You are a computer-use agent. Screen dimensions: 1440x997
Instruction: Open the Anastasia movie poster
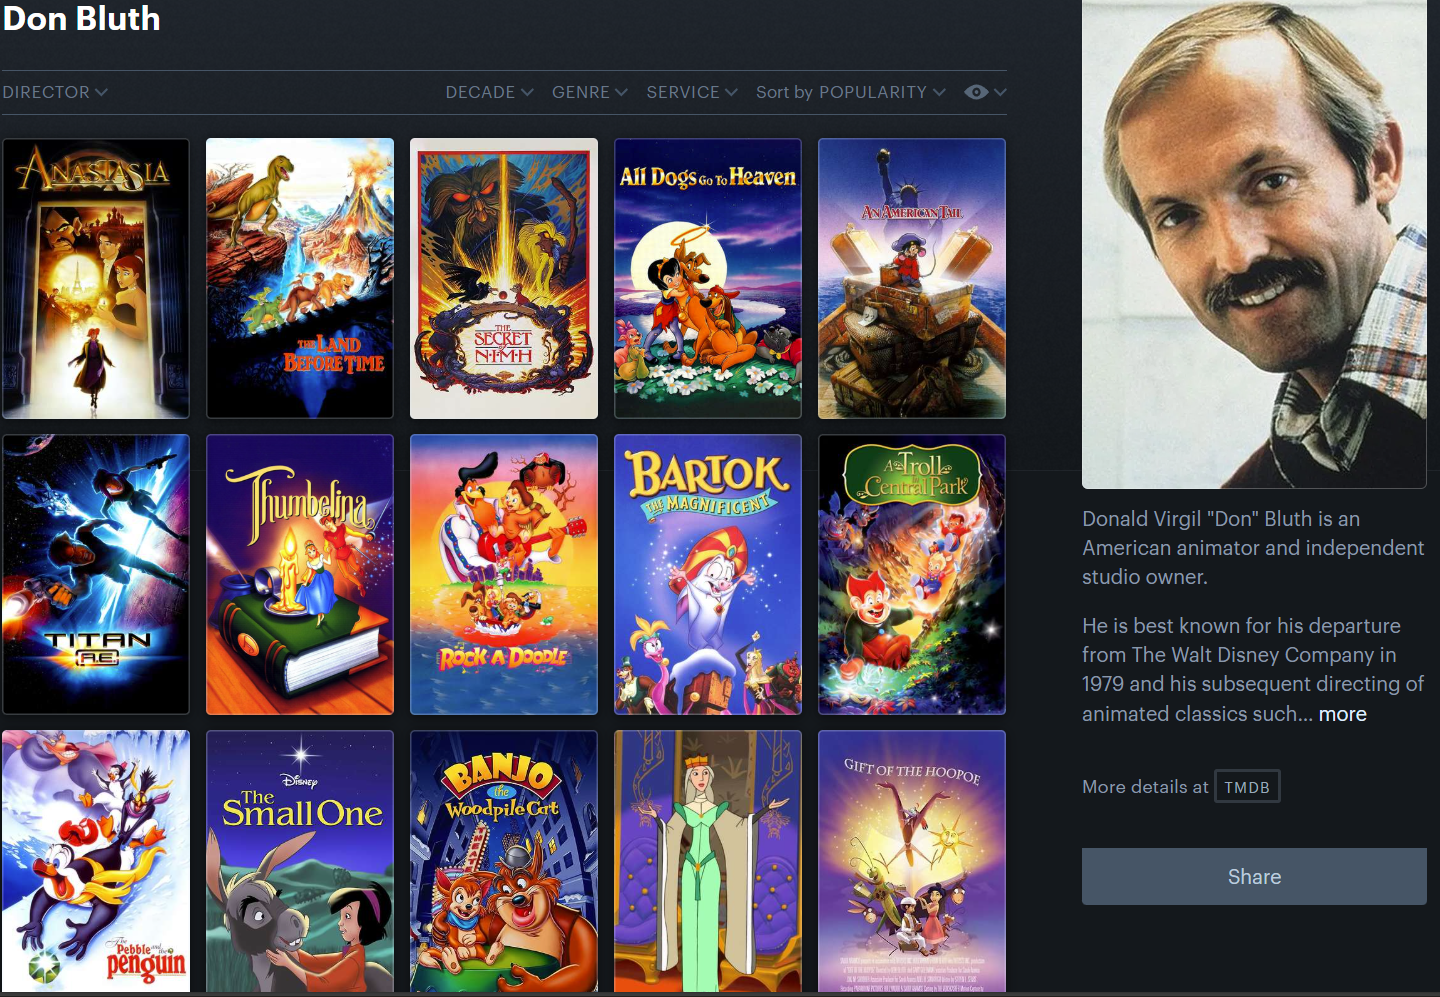pyautogui.click(x=96, y=278)
